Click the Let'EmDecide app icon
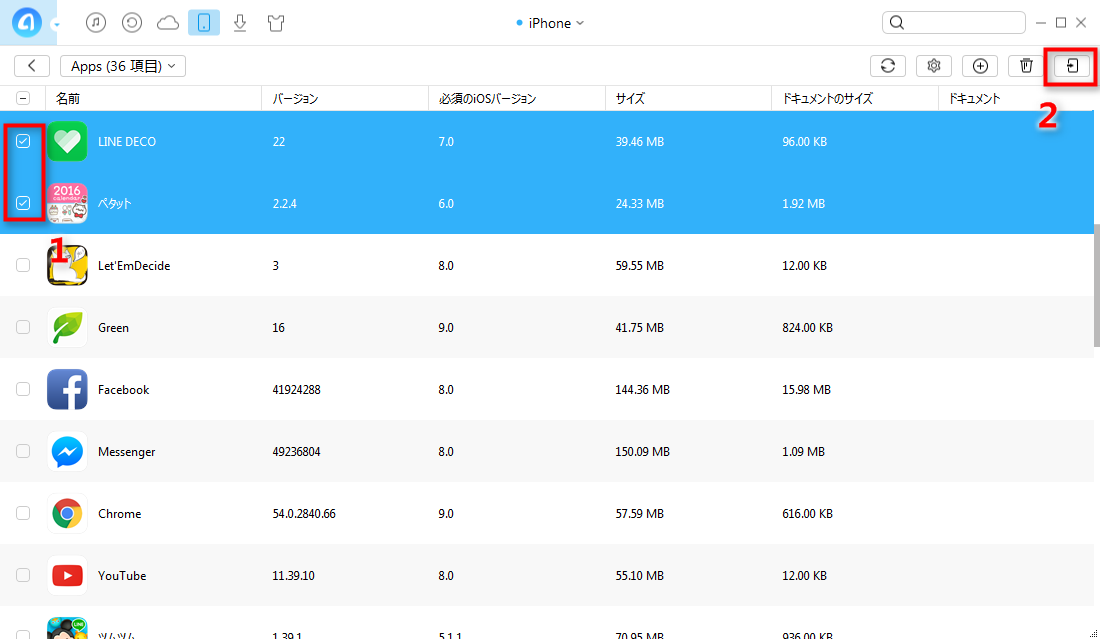 (67, 265)
